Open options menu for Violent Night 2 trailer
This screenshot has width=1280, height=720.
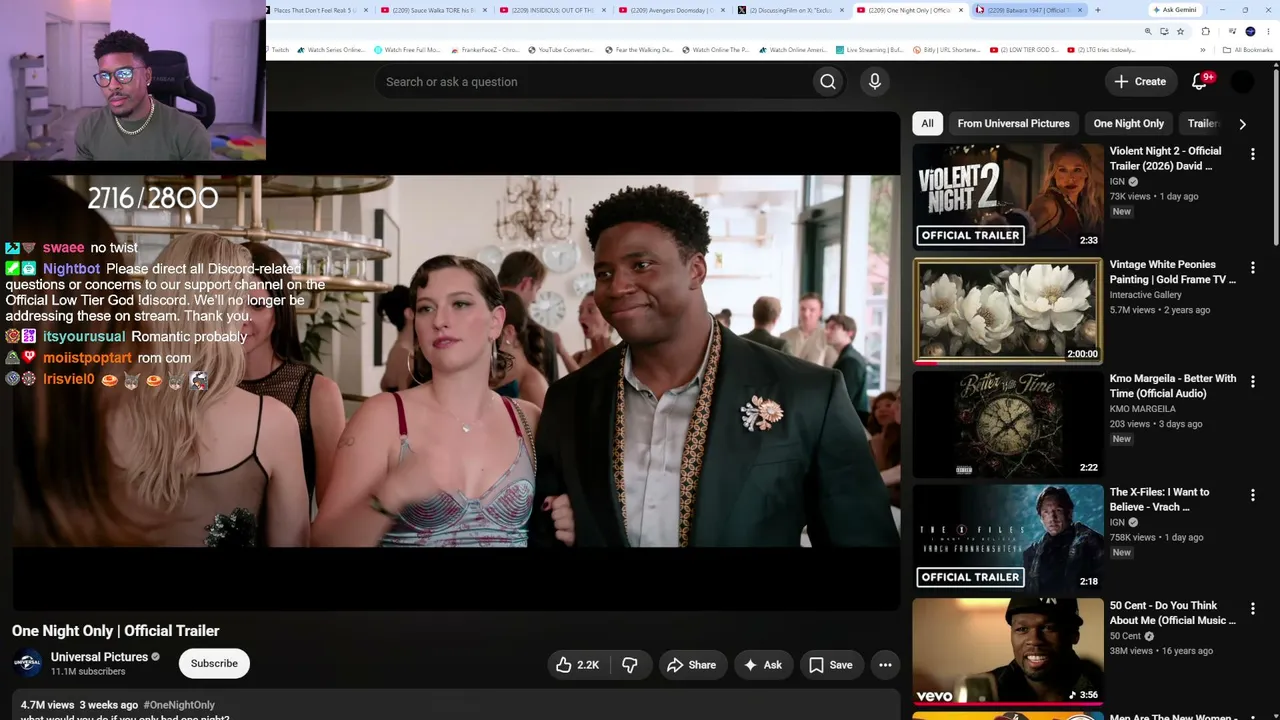[x=1252, y=154]
